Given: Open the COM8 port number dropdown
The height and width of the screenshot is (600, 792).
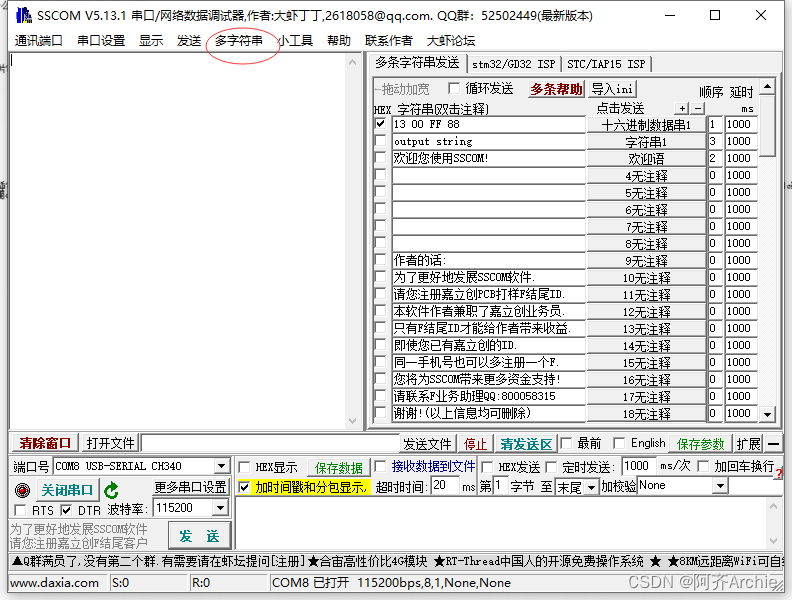Looking at the screenshot, I should (x=221, y=466).
